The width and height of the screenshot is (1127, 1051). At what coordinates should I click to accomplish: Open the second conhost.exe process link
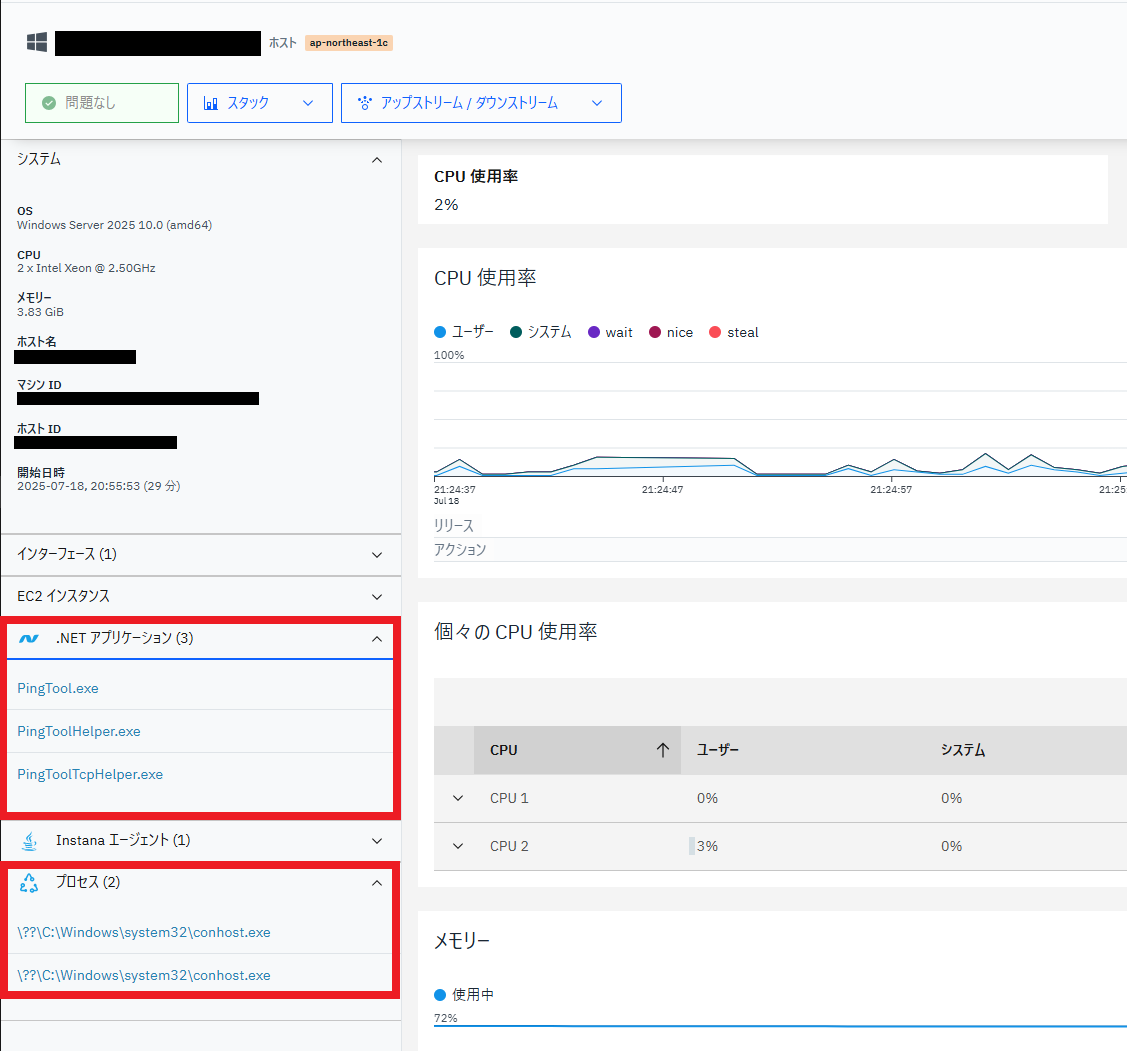144,976
